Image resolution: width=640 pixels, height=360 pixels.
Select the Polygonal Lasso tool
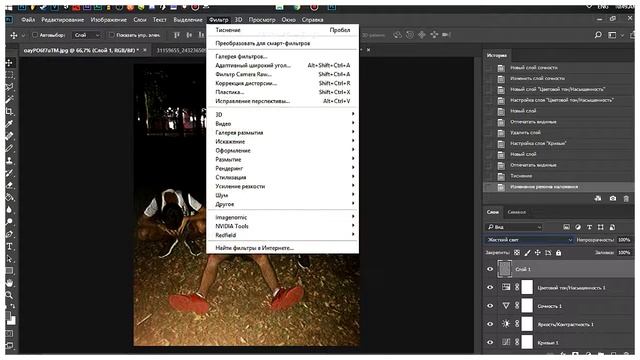[9, 87]
